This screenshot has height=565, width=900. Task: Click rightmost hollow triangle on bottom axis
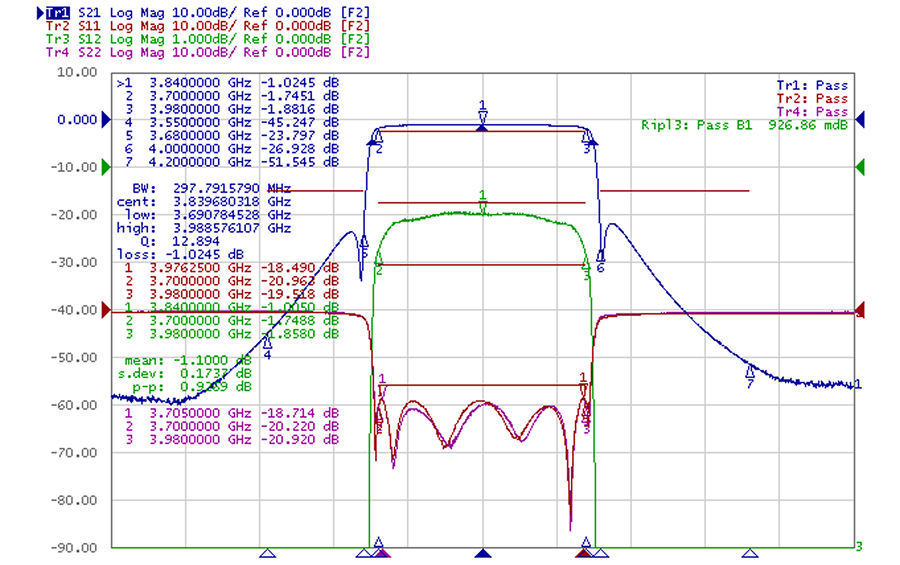[x=749, y=552]
